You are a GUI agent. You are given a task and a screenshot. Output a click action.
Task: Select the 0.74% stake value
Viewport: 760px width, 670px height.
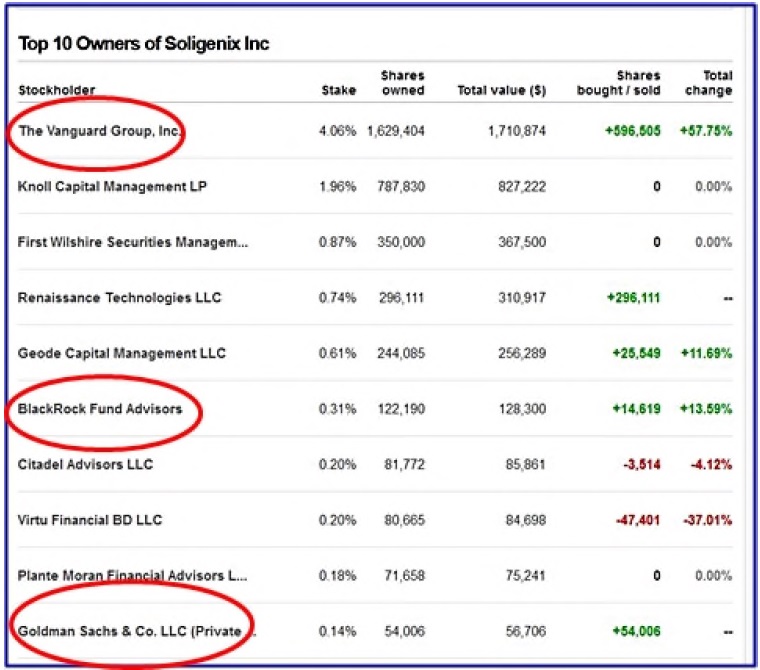(337, 297)
